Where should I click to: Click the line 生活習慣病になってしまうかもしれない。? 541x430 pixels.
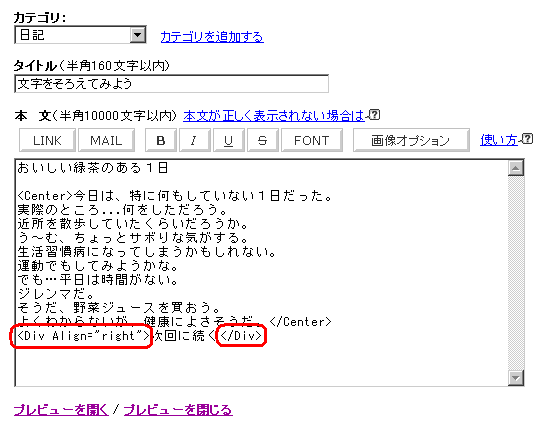pos(147,252)
